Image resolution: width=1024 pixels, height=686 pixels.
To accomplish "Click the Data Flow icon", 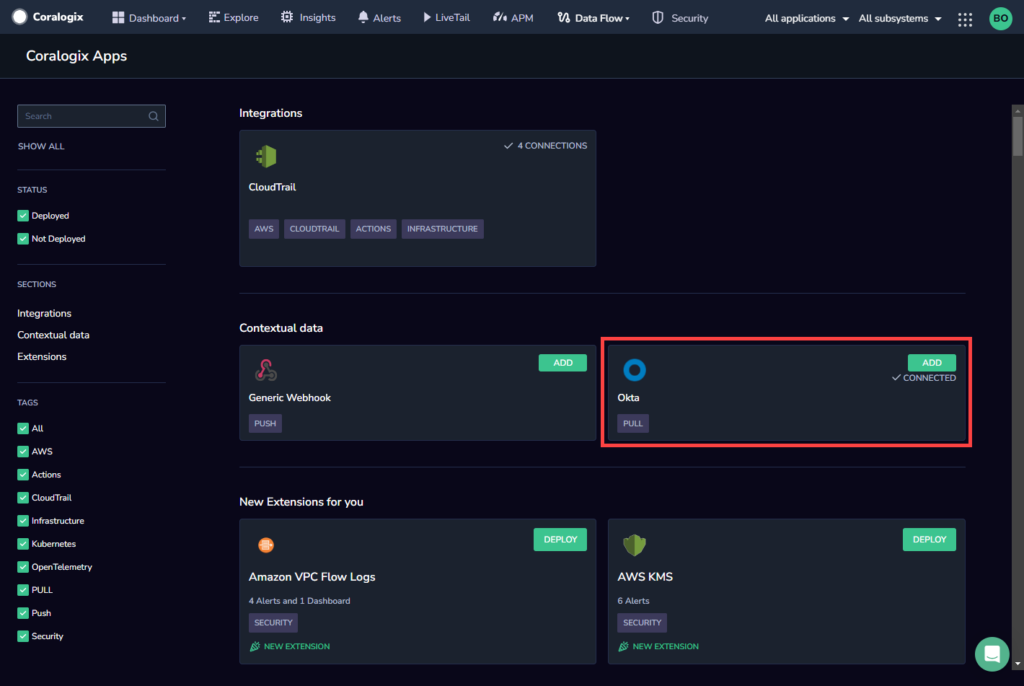I will click(x=563, y=18).
